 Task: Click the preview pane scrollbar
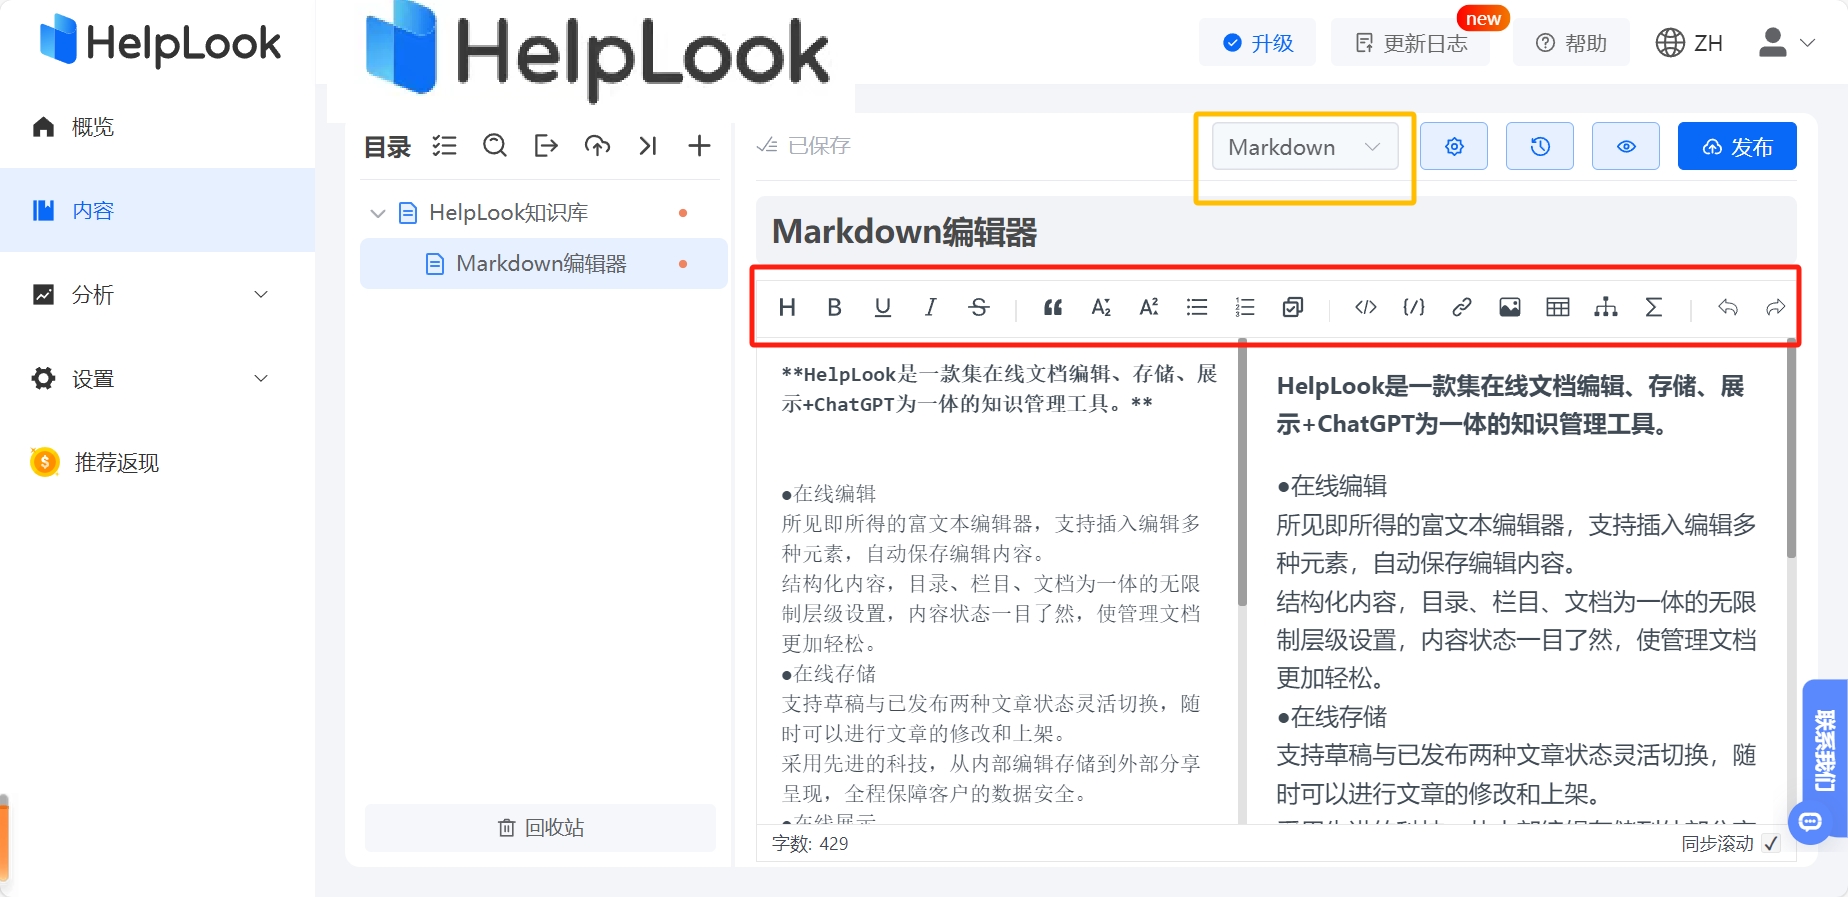click(1791, 448)
